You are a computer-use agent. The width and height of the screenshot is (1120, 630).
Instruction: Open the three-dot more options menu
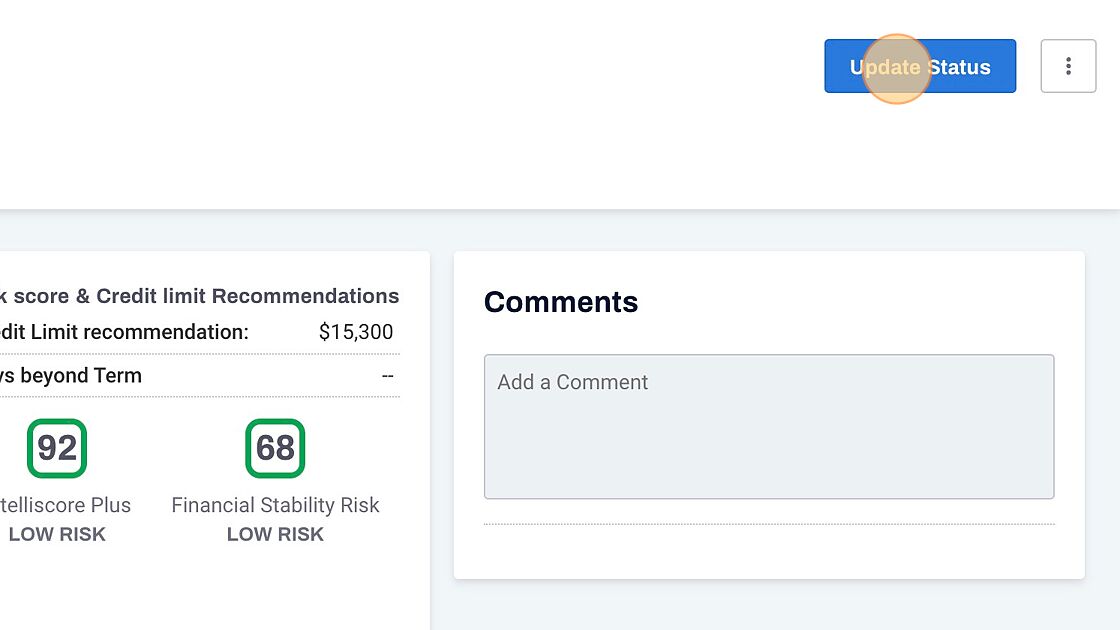1068,66
